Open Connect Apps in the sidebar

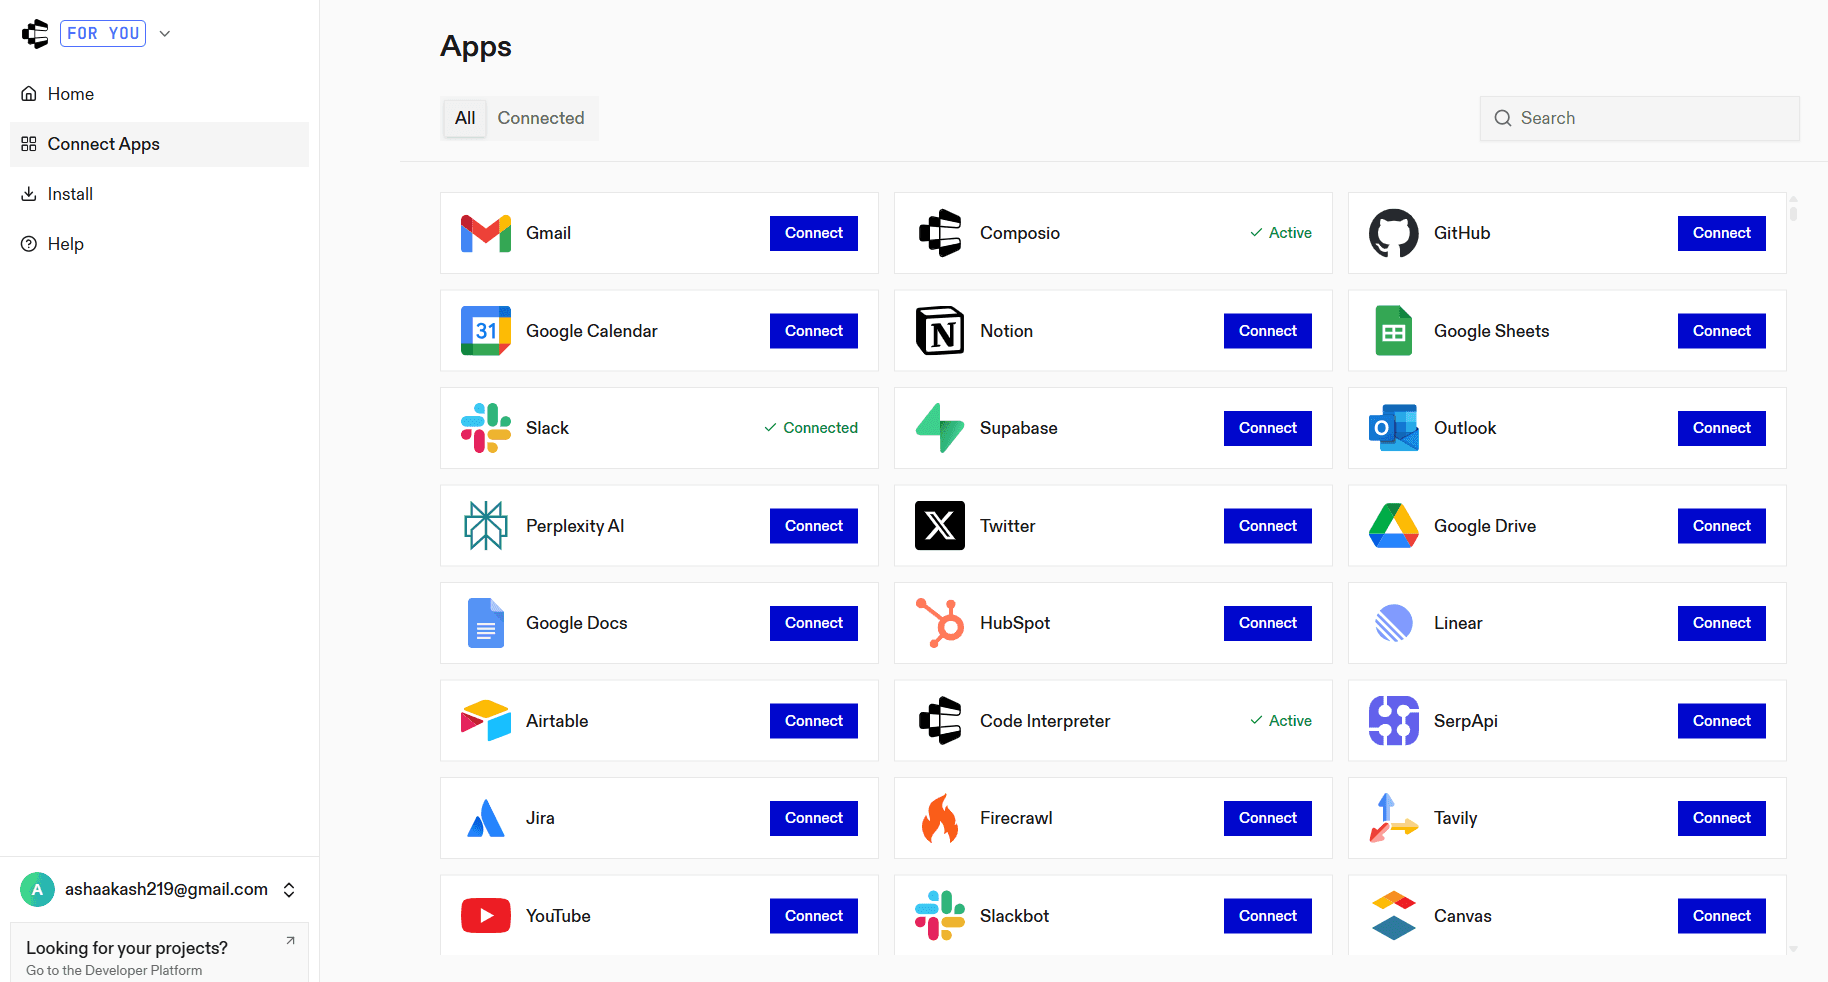coord(159,144)
